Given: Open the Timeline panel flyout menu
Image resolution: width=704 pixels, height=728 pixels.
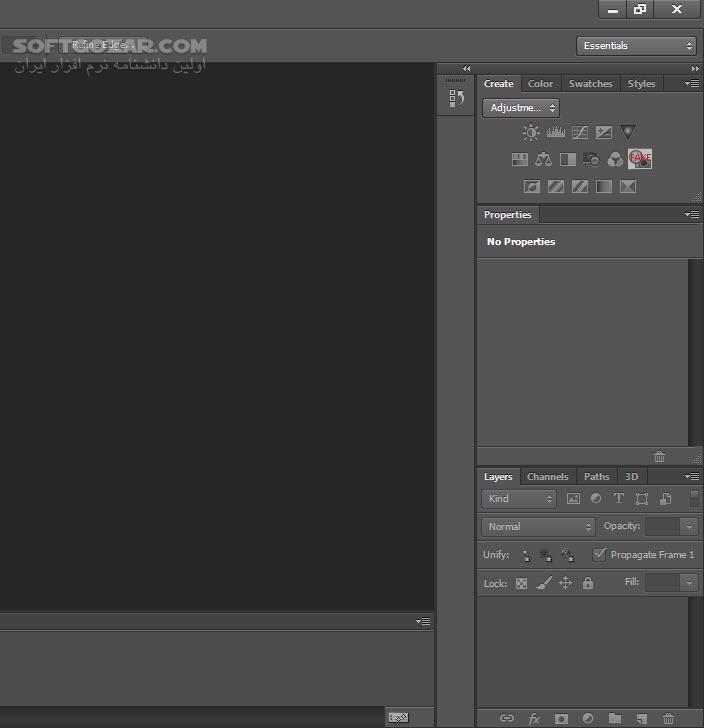Looking at the screenshot, I should pos(423,621).
